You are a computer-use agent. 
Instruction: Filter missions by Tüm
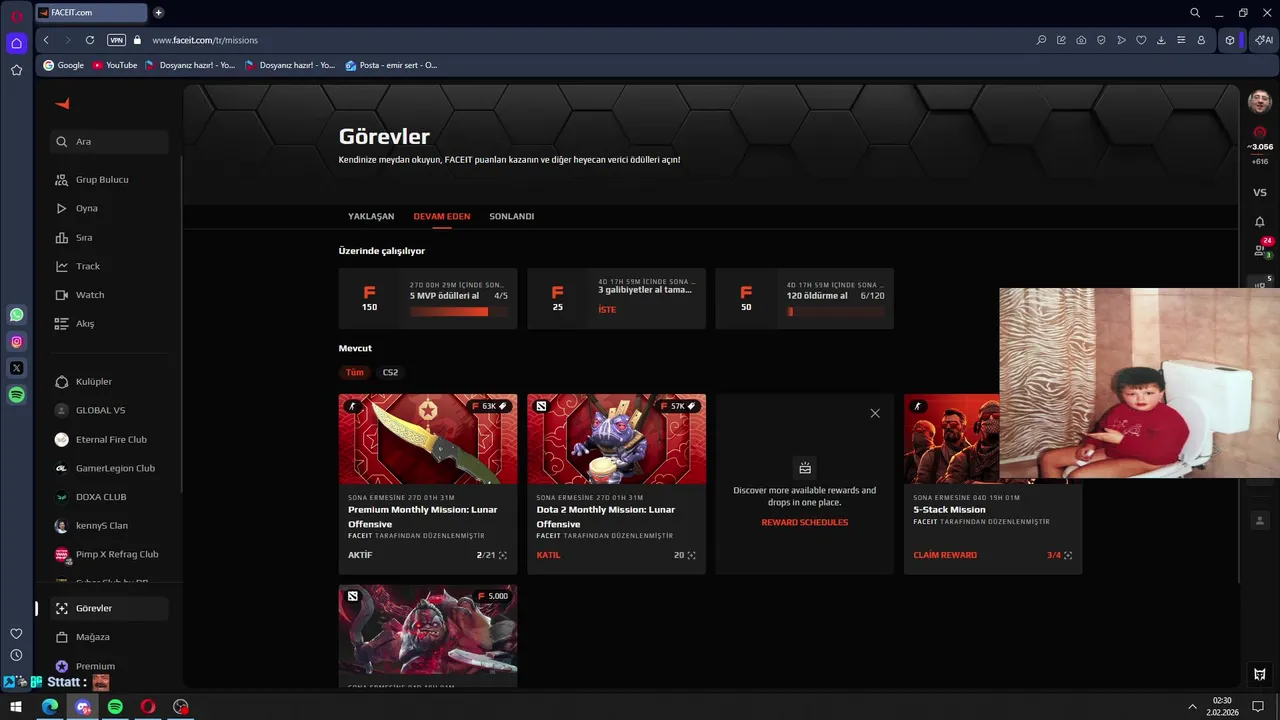355,372
